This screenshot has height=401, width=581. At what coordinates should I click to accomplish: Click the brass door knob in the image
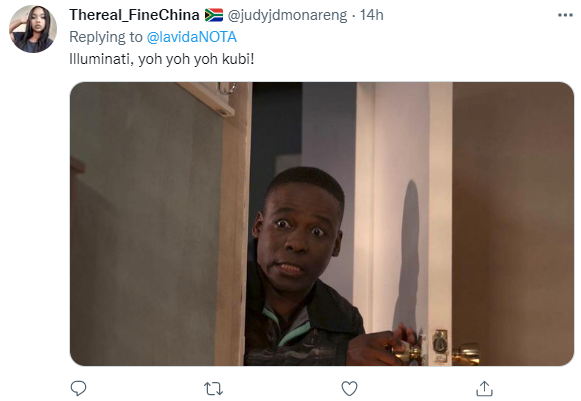click(467, 353)
